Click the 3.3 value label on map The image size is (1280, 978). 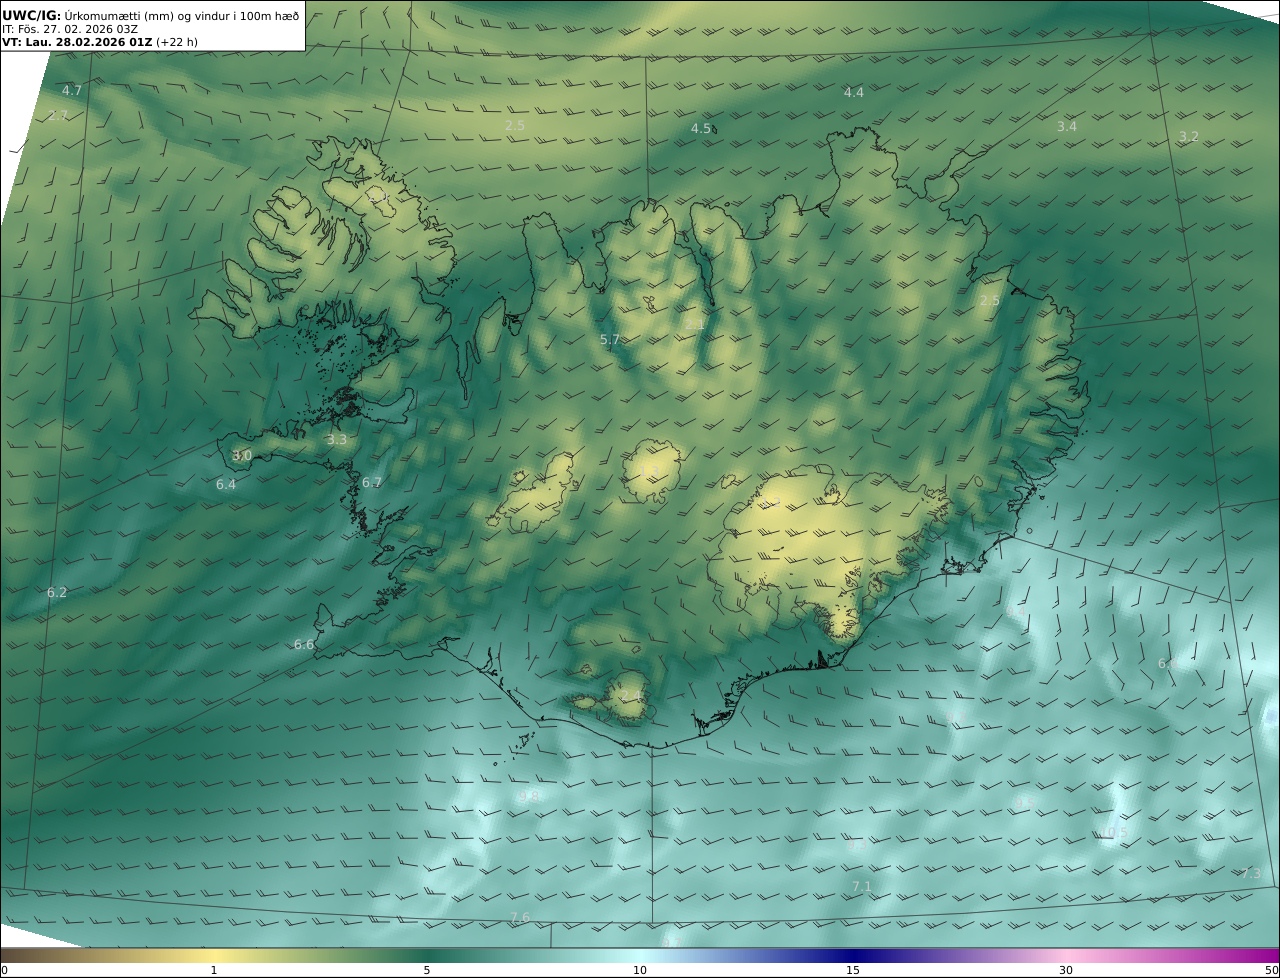coord(337,440)
